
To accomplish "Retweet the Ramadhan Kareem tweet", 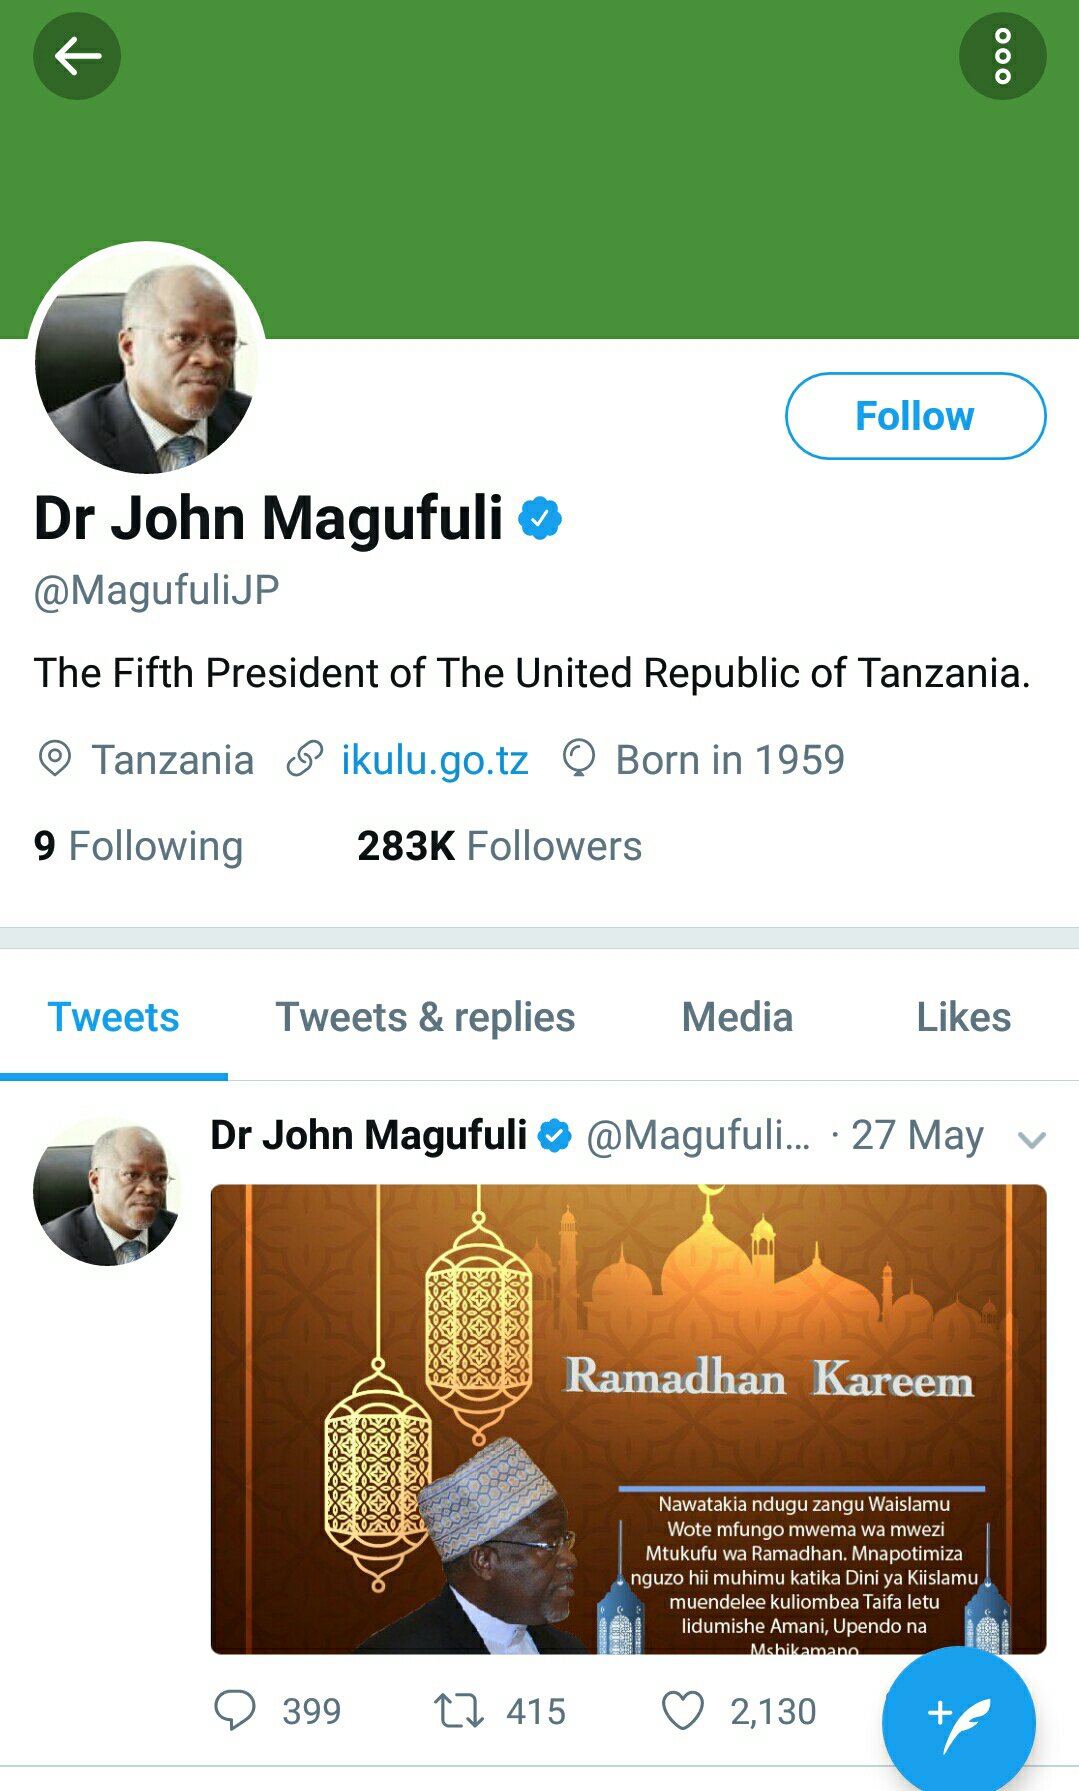I will (x=459, y=1710).
